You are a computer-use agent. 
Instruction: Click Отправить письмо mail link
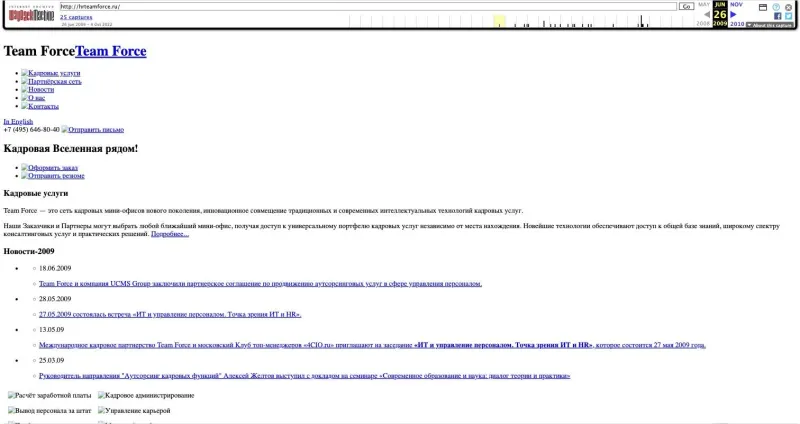coord(93,130)
